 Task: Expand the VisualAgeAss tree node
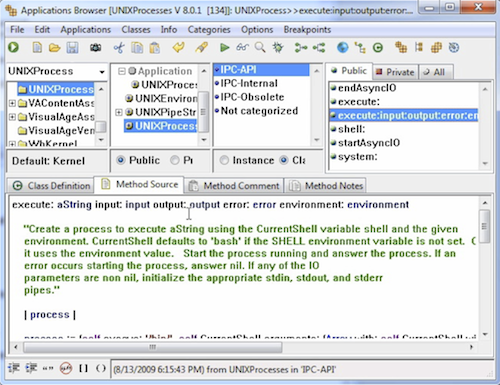[12, 117]
